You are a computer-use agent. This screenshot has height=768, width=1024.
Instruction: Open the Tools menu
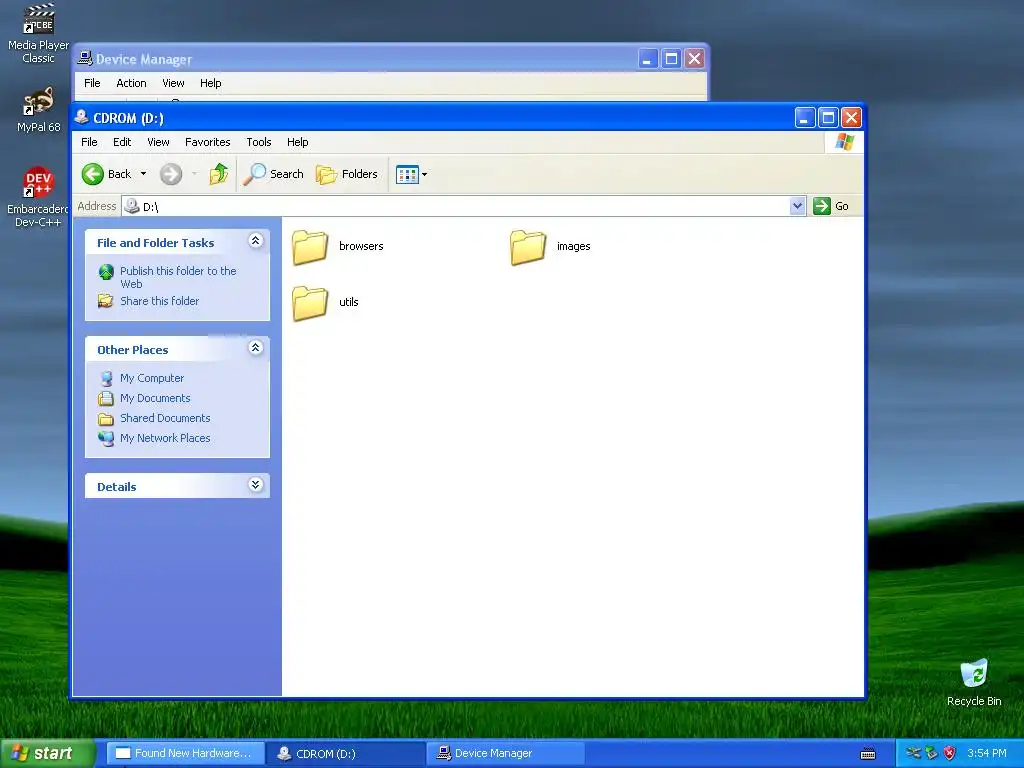pyautogui.click(x=259, y=142)
